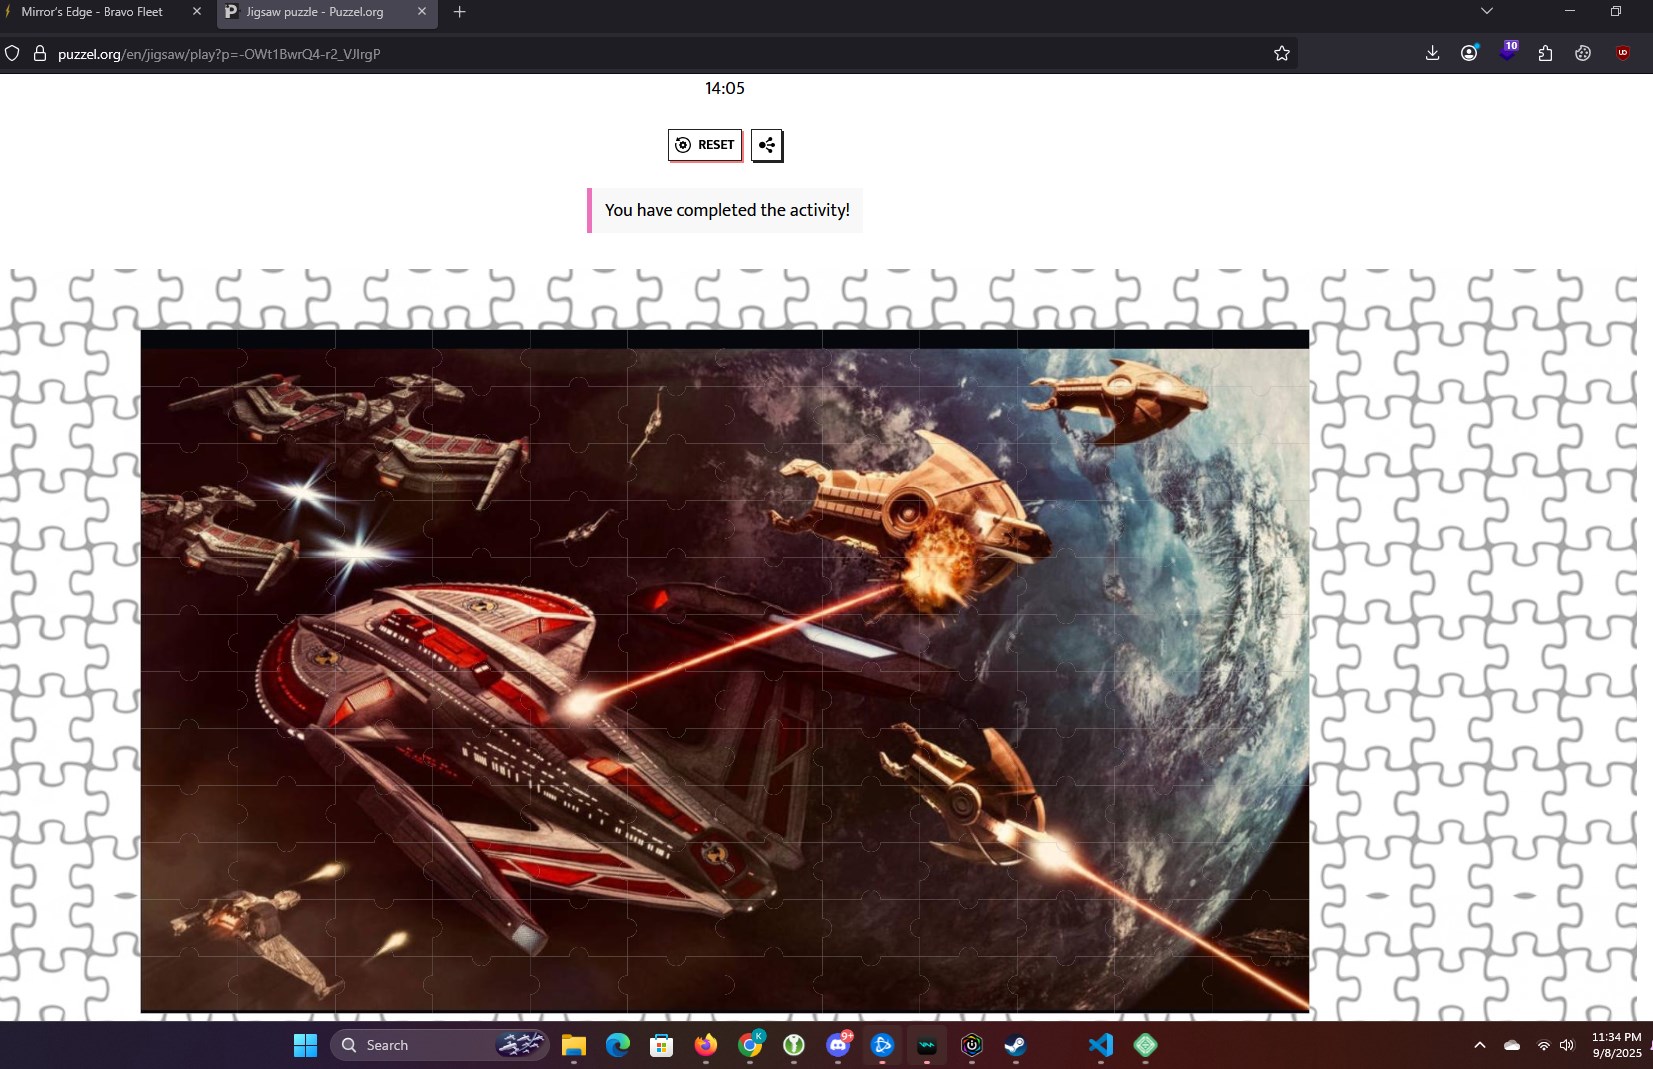1653x1069 pixels.
Task: Open the volume control in system tray
Action: tap(1567, 1046)
